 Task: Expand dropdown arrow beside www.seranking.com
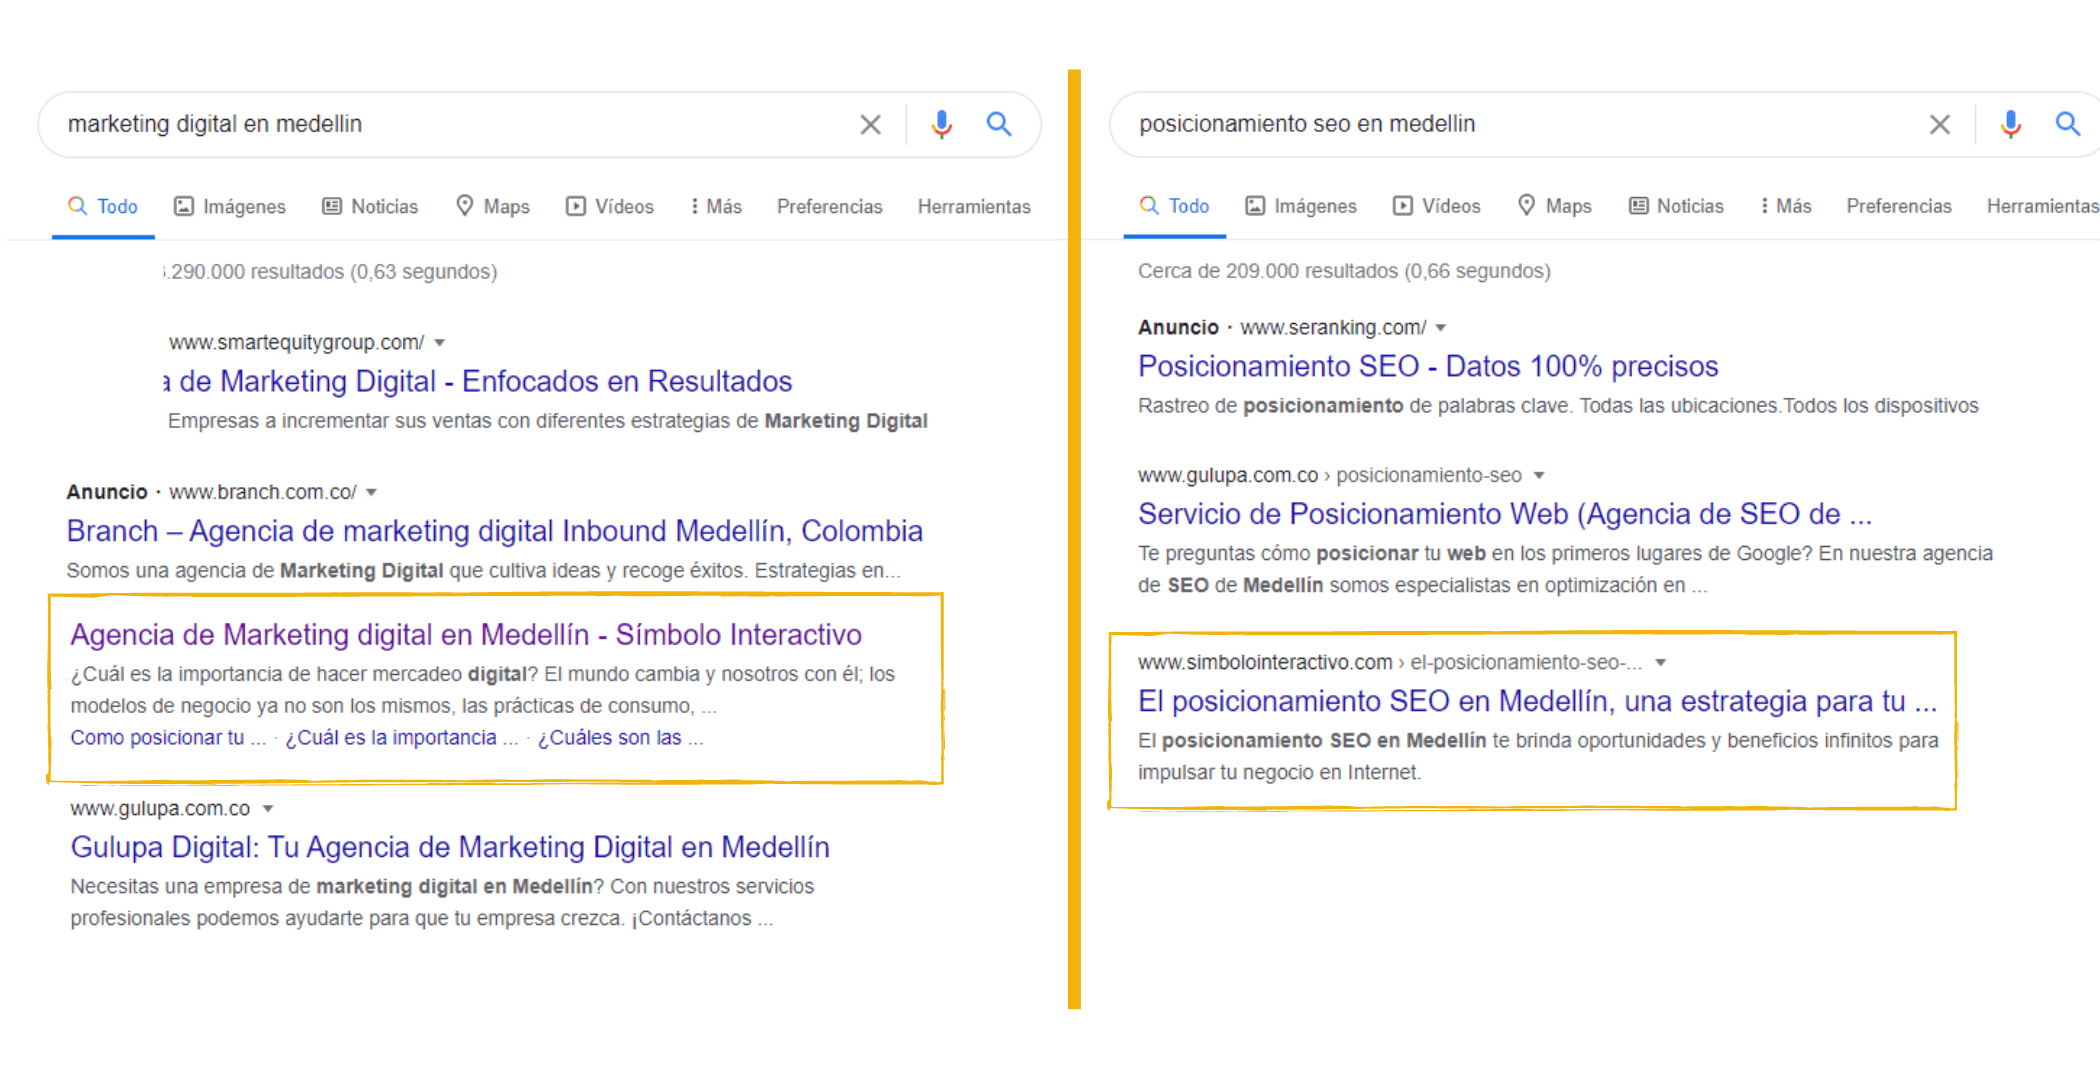click(1441, 328)
